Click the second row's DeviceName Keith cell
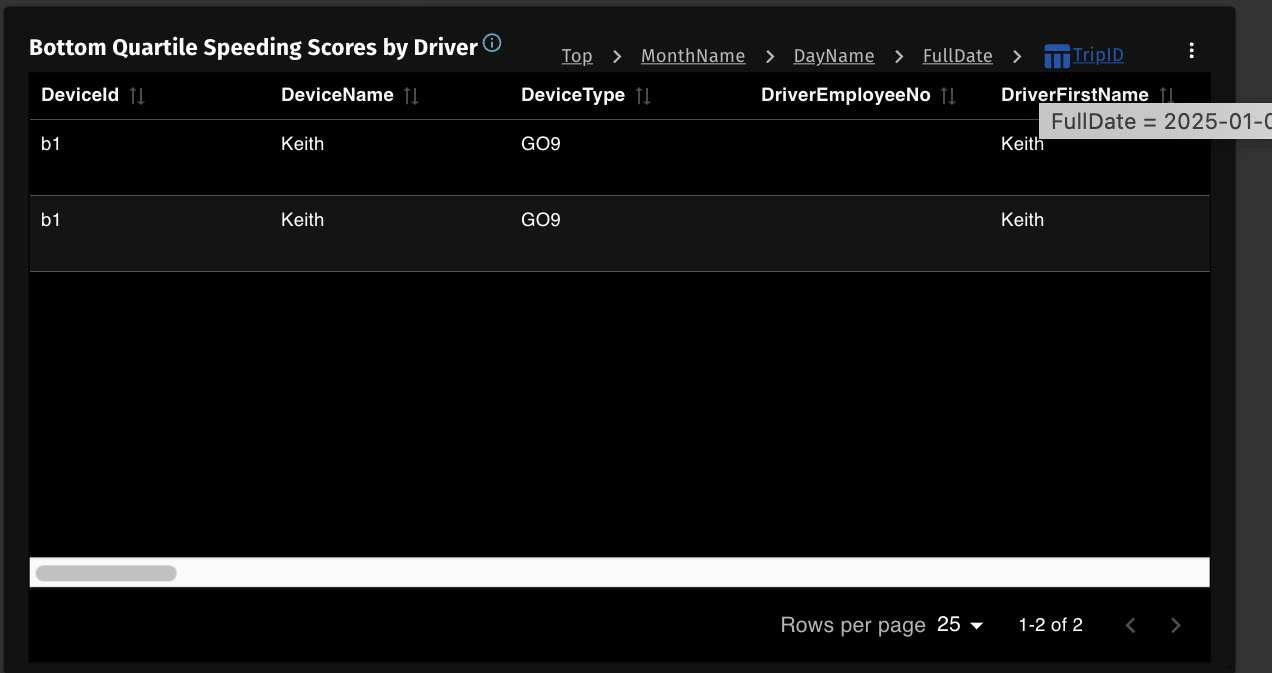The width and height of the screenshot is (1272, 673). pyautogui.click(x=302, y=220)
